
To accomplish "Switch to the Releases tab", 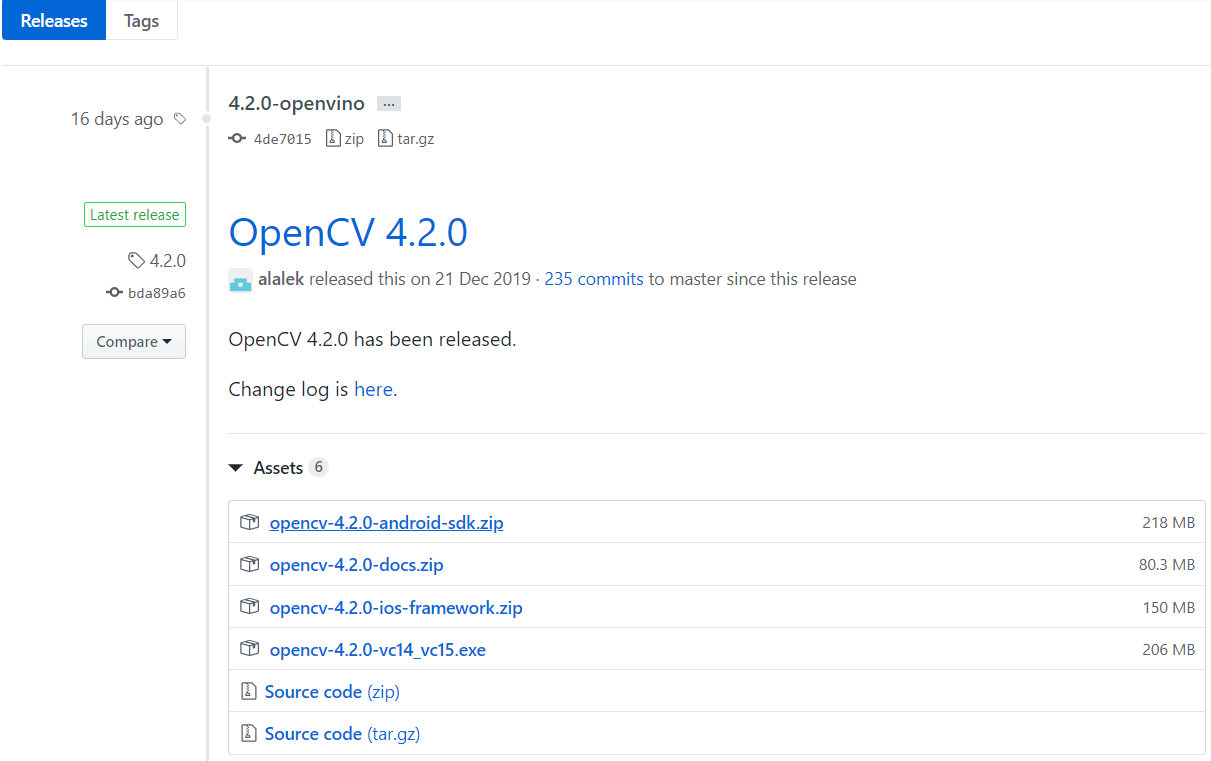I will [54, 20].
